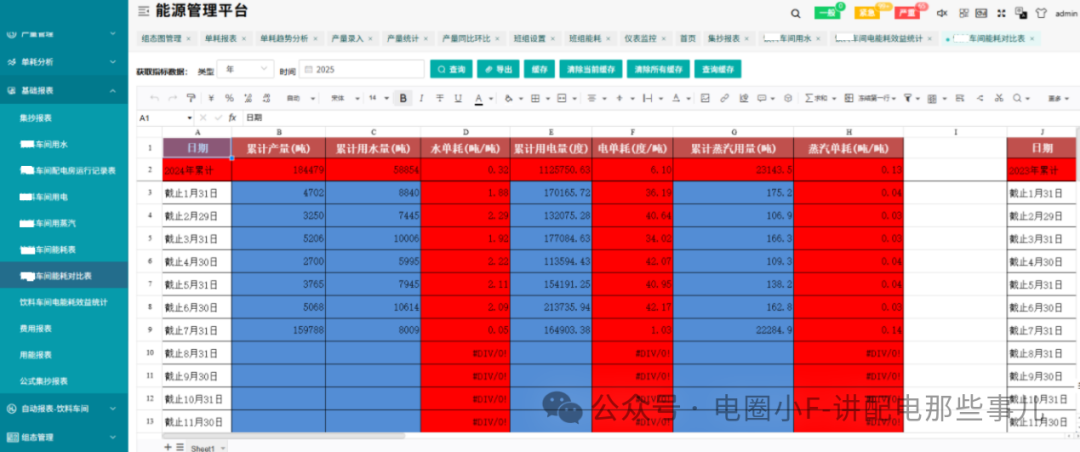This screenshot has height=452, width=1080.
Task: Open the scissors screenshot tool
Action: pos(999,99)
